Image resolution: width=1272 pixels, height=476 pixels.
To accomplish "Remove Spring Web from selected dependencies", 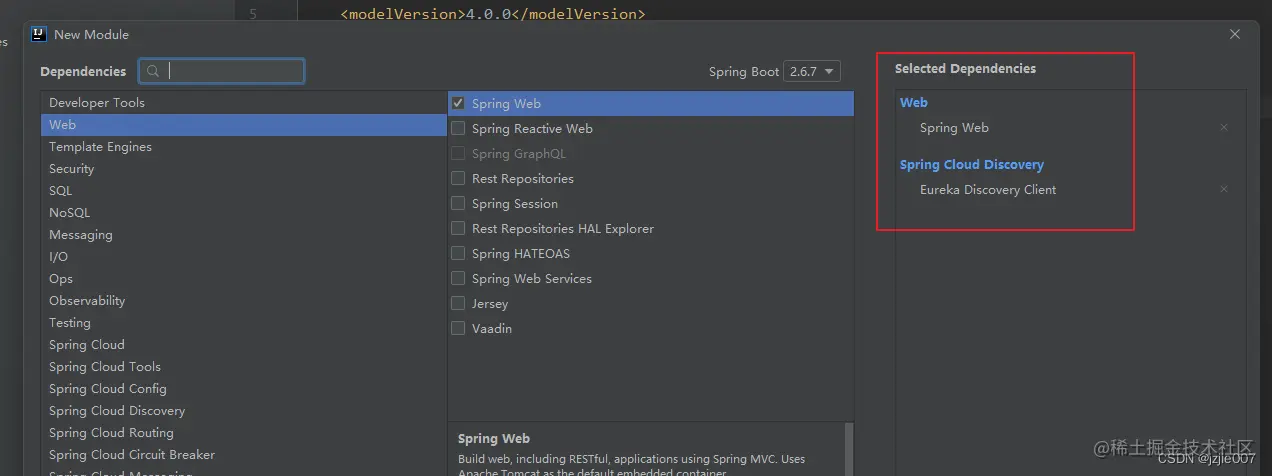I will (1224, 128).
